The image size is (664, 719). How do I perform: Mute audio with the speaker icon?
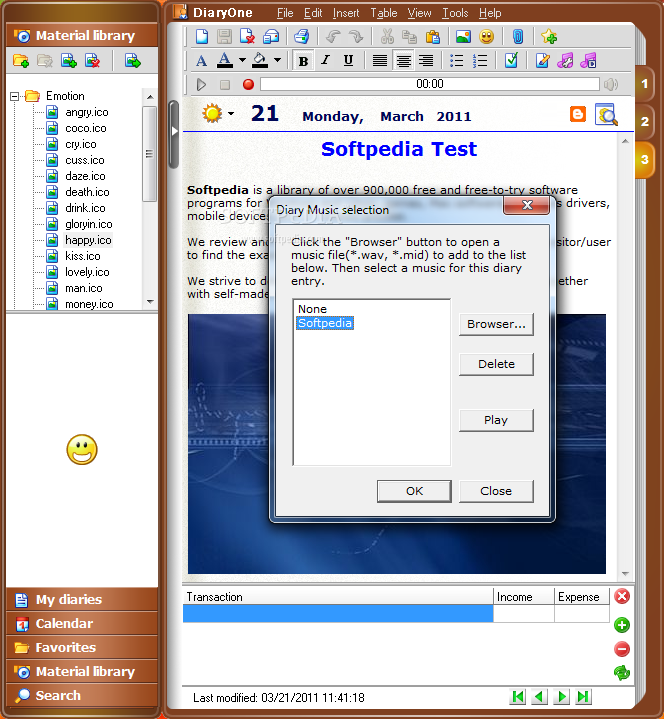[x=611, y=84]
